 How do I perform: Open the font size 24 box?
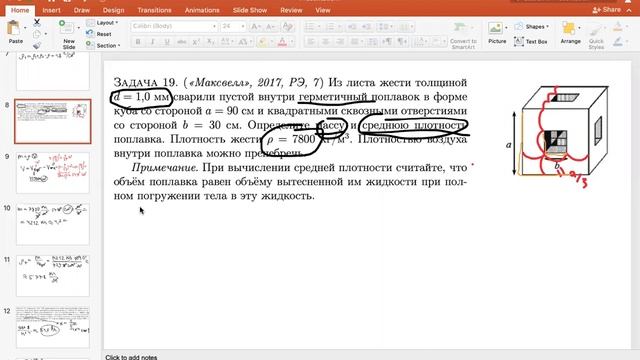[x=233, y=26]
